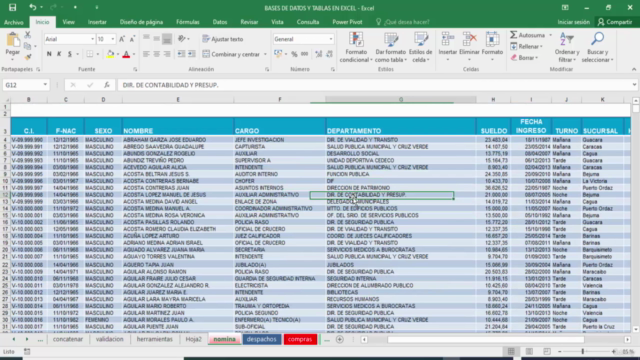Click Insertar cells icon
This screenshot has height=360, width=640.
[x=447, y=40]
